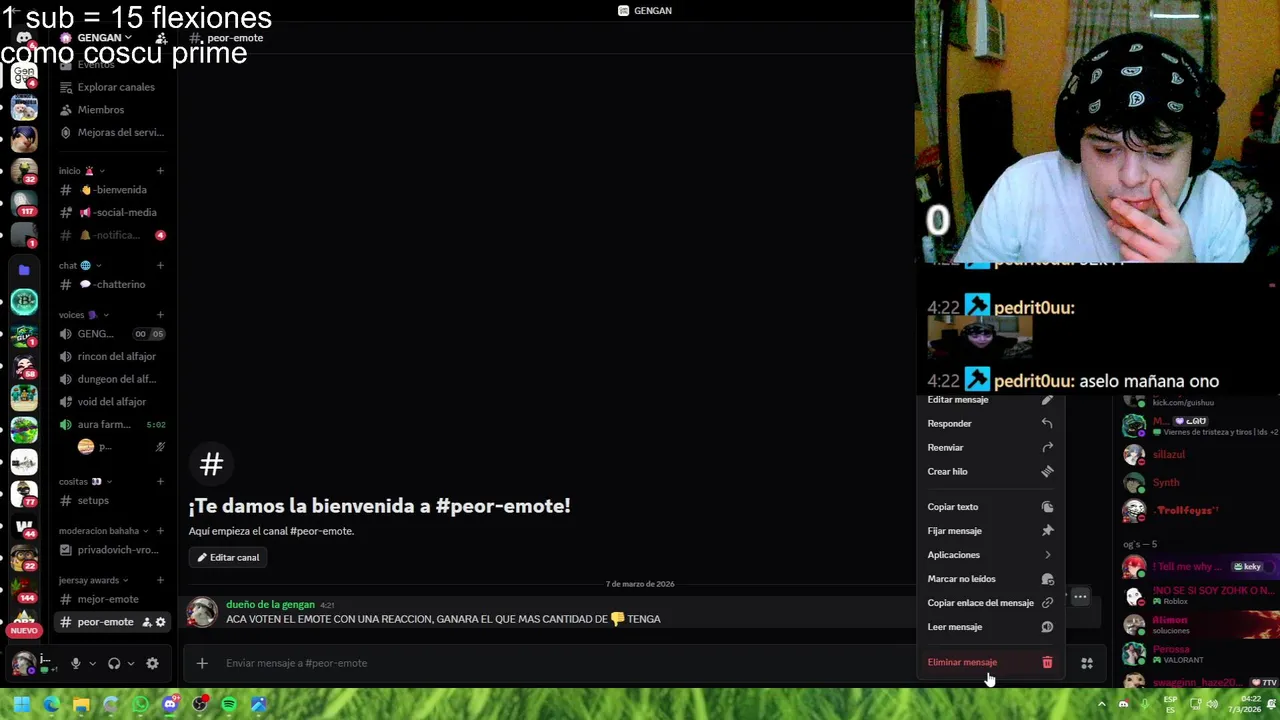
Task: Join the aura farm... voice channel
Action: click(x=112, y=424)
